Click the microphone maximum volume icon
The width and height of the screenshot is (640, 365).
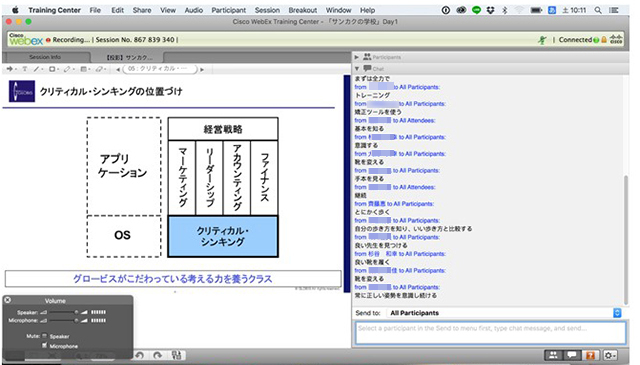[84, 320]
